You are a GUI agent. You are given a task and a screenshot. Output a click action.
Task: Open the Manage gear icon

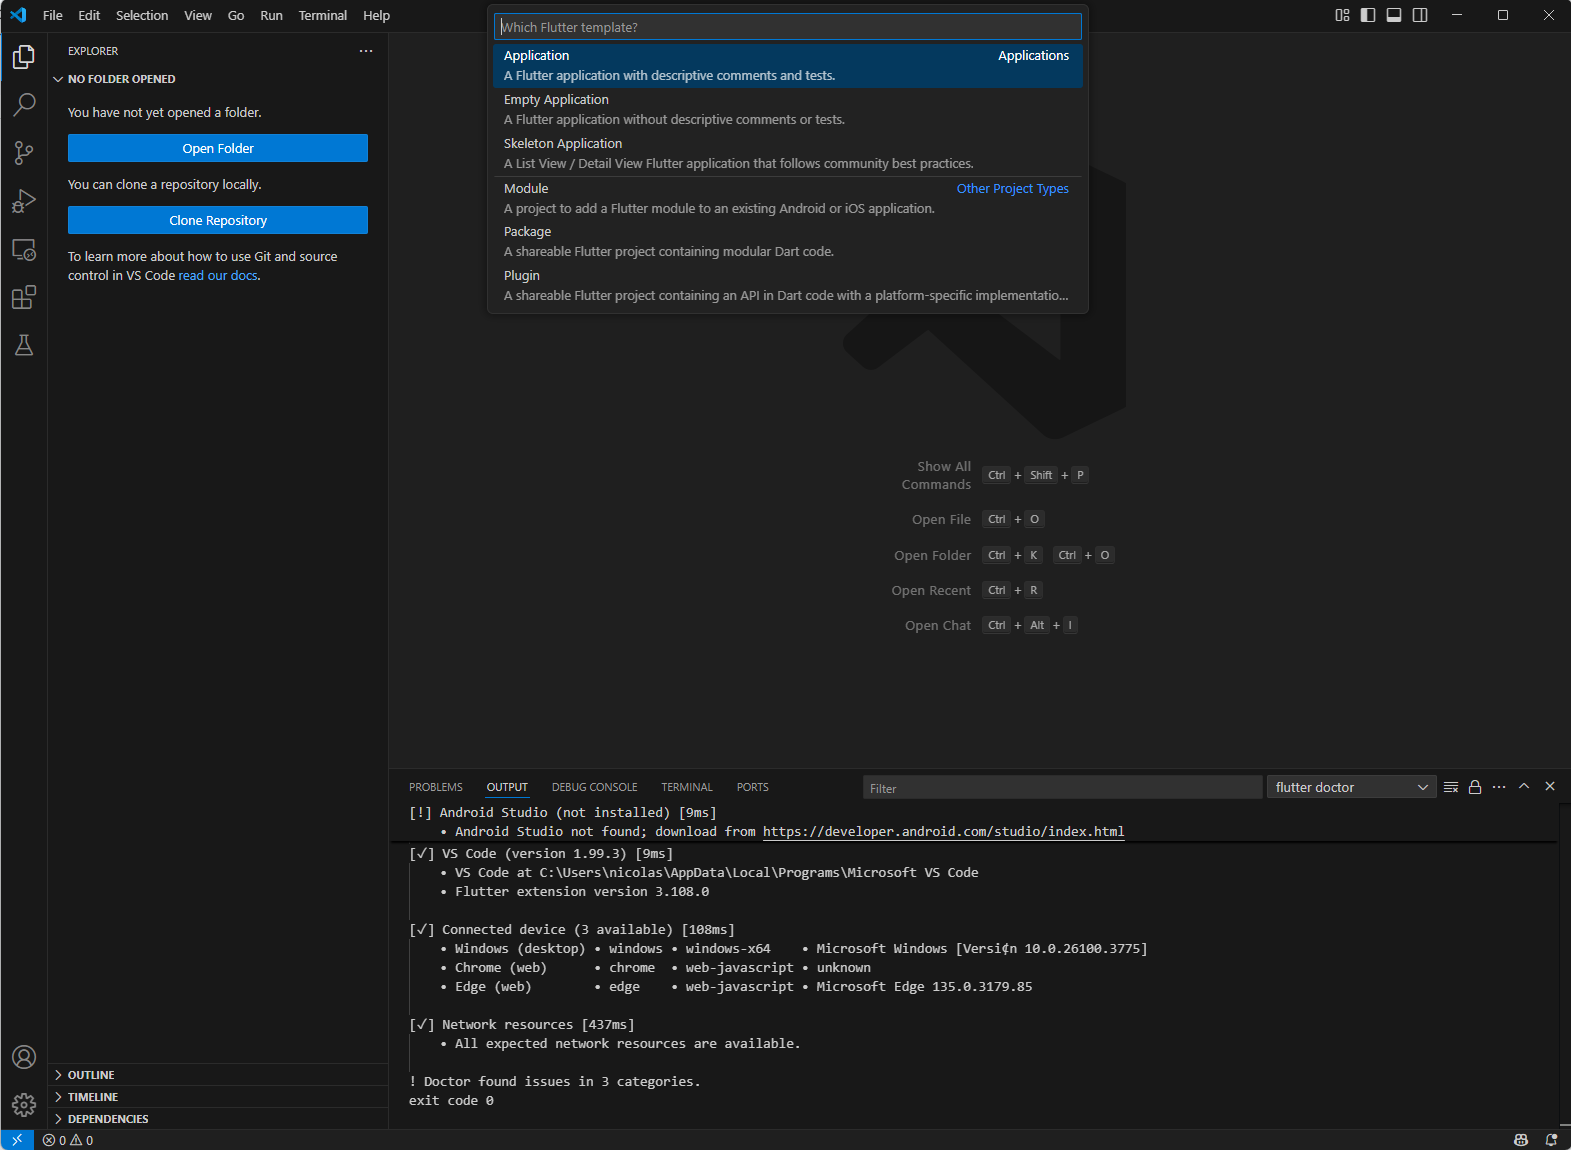pos(24,1105)
